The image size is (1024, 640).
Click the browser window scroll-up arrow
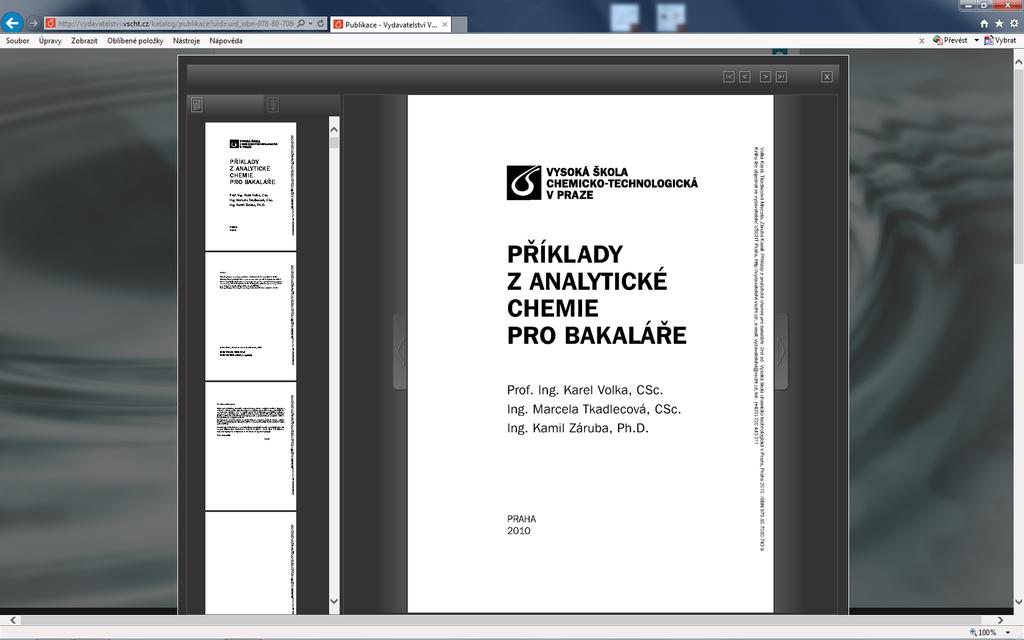click(1018, 61)
